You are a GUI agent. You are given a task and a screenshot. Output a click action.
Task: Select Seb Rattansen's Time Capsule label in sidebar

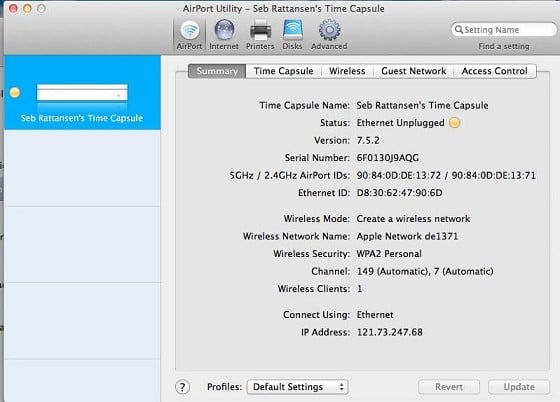[x=82, y=118]
